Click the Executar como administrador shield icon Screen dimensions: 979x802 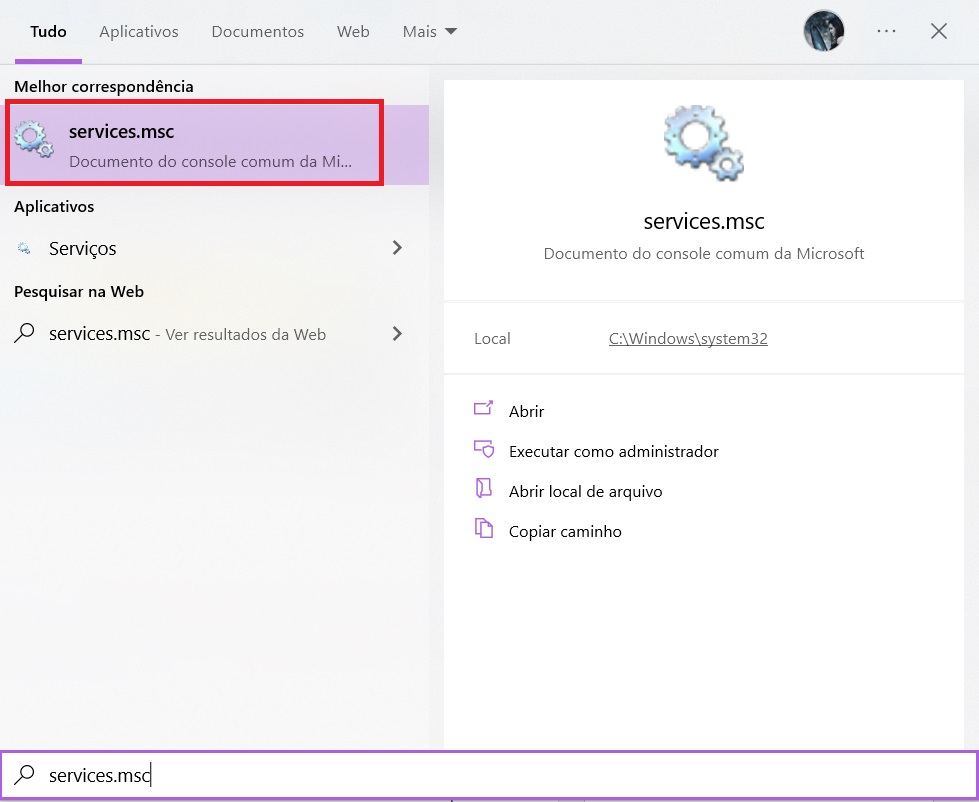coord(484,449)
